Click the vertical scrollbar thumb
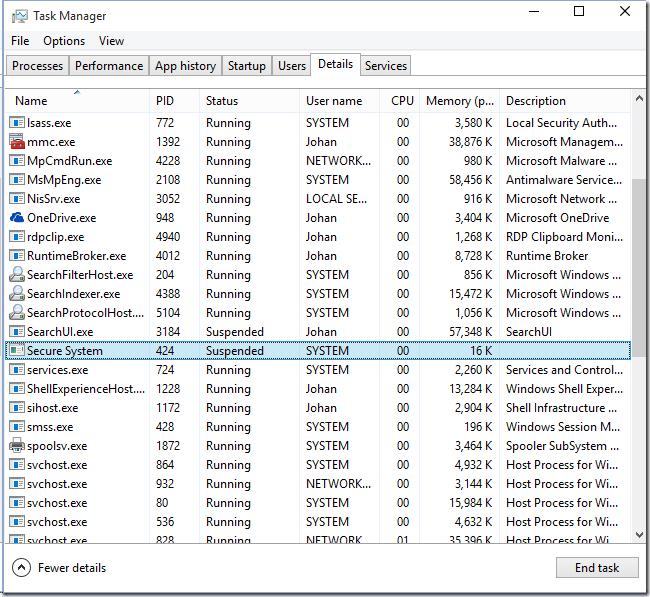The image size is (650, 597). point(640,270)
